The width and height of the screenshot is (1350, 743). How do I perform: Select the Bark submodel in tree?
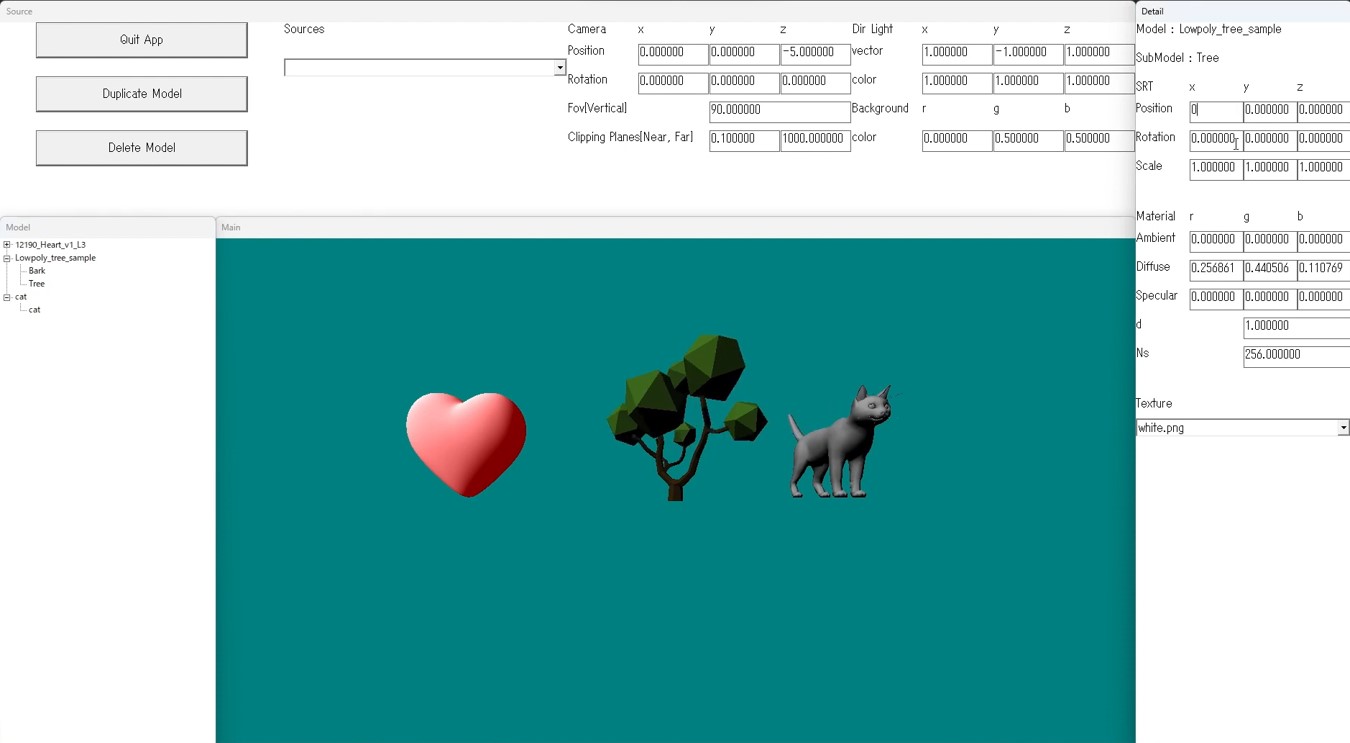[x=37, y=271]
